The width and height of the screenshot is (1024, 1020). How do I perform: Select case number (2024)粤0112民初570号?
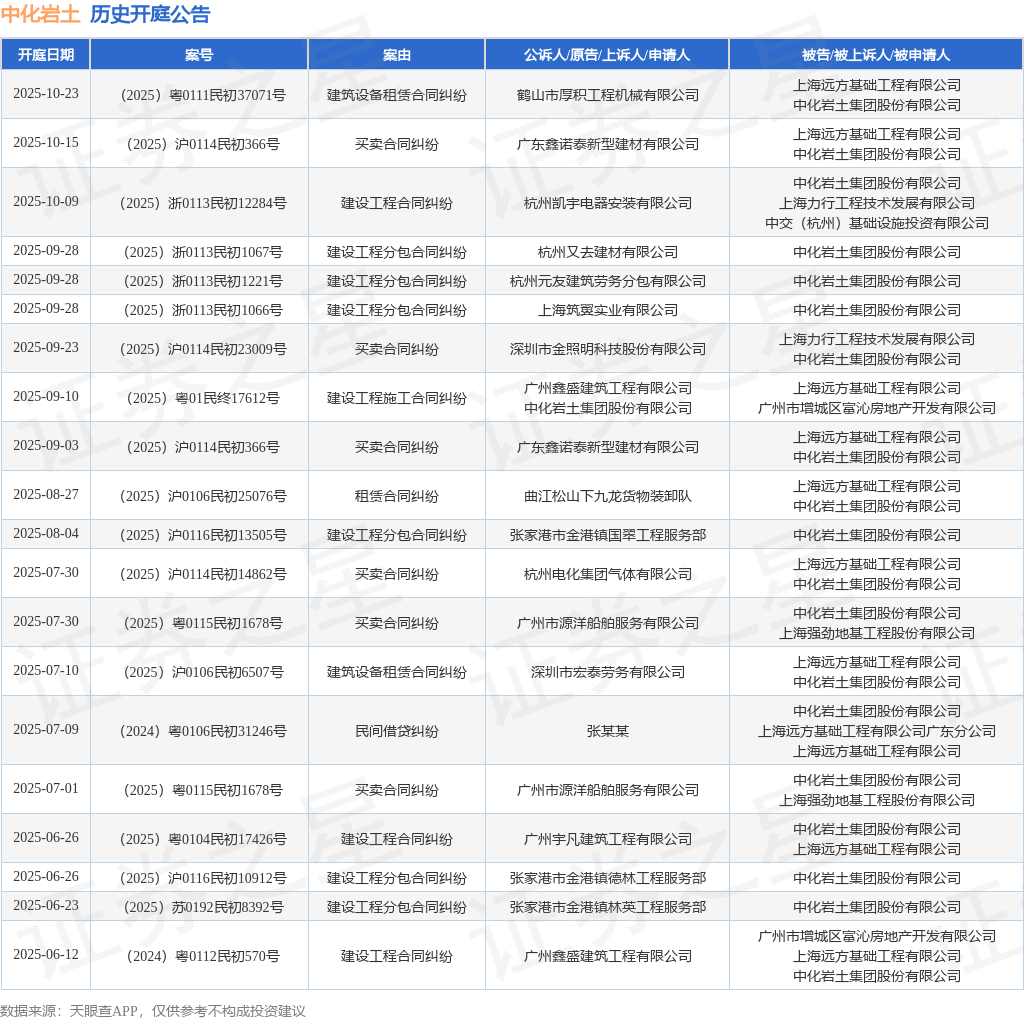pyautogui.click(x=203, y=956)
